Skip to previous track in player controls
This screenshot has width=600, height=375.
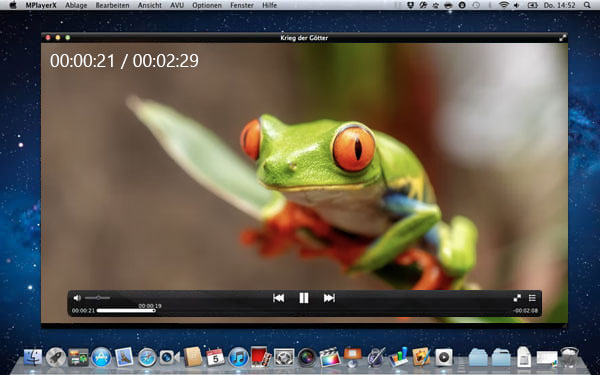point(279,298)
